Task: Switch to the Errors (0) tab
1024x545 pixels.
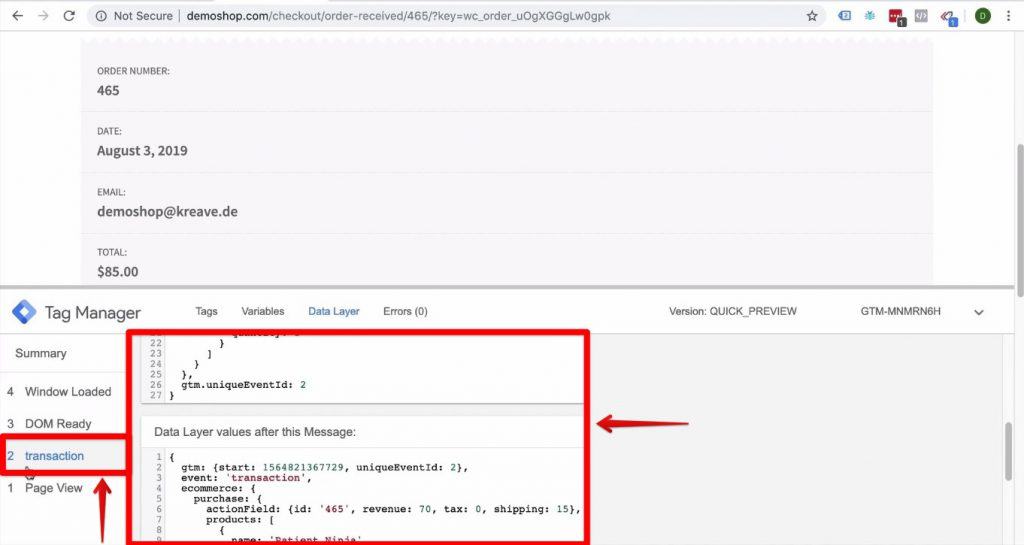Action: (x=405, y=311)
